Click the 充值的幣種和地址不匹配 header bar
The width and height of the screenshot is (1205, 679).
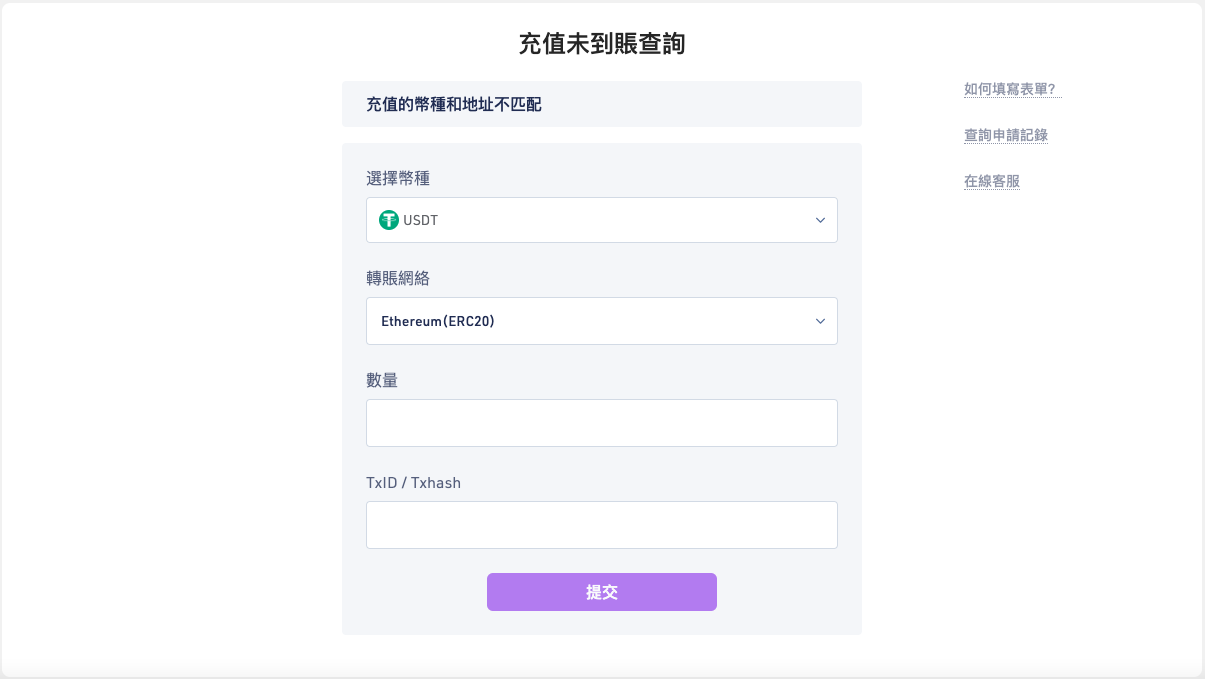pyautogui.click(x=602, y=104)
